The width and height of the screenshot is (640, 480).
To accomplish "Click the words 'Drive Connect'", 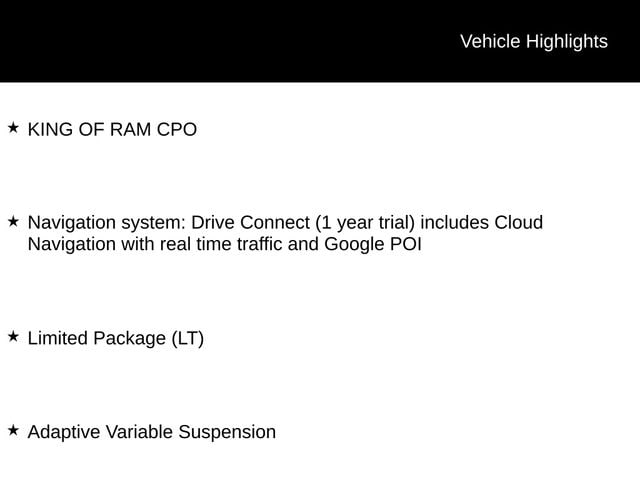I will pyautogui.click(x=251, y=222).
